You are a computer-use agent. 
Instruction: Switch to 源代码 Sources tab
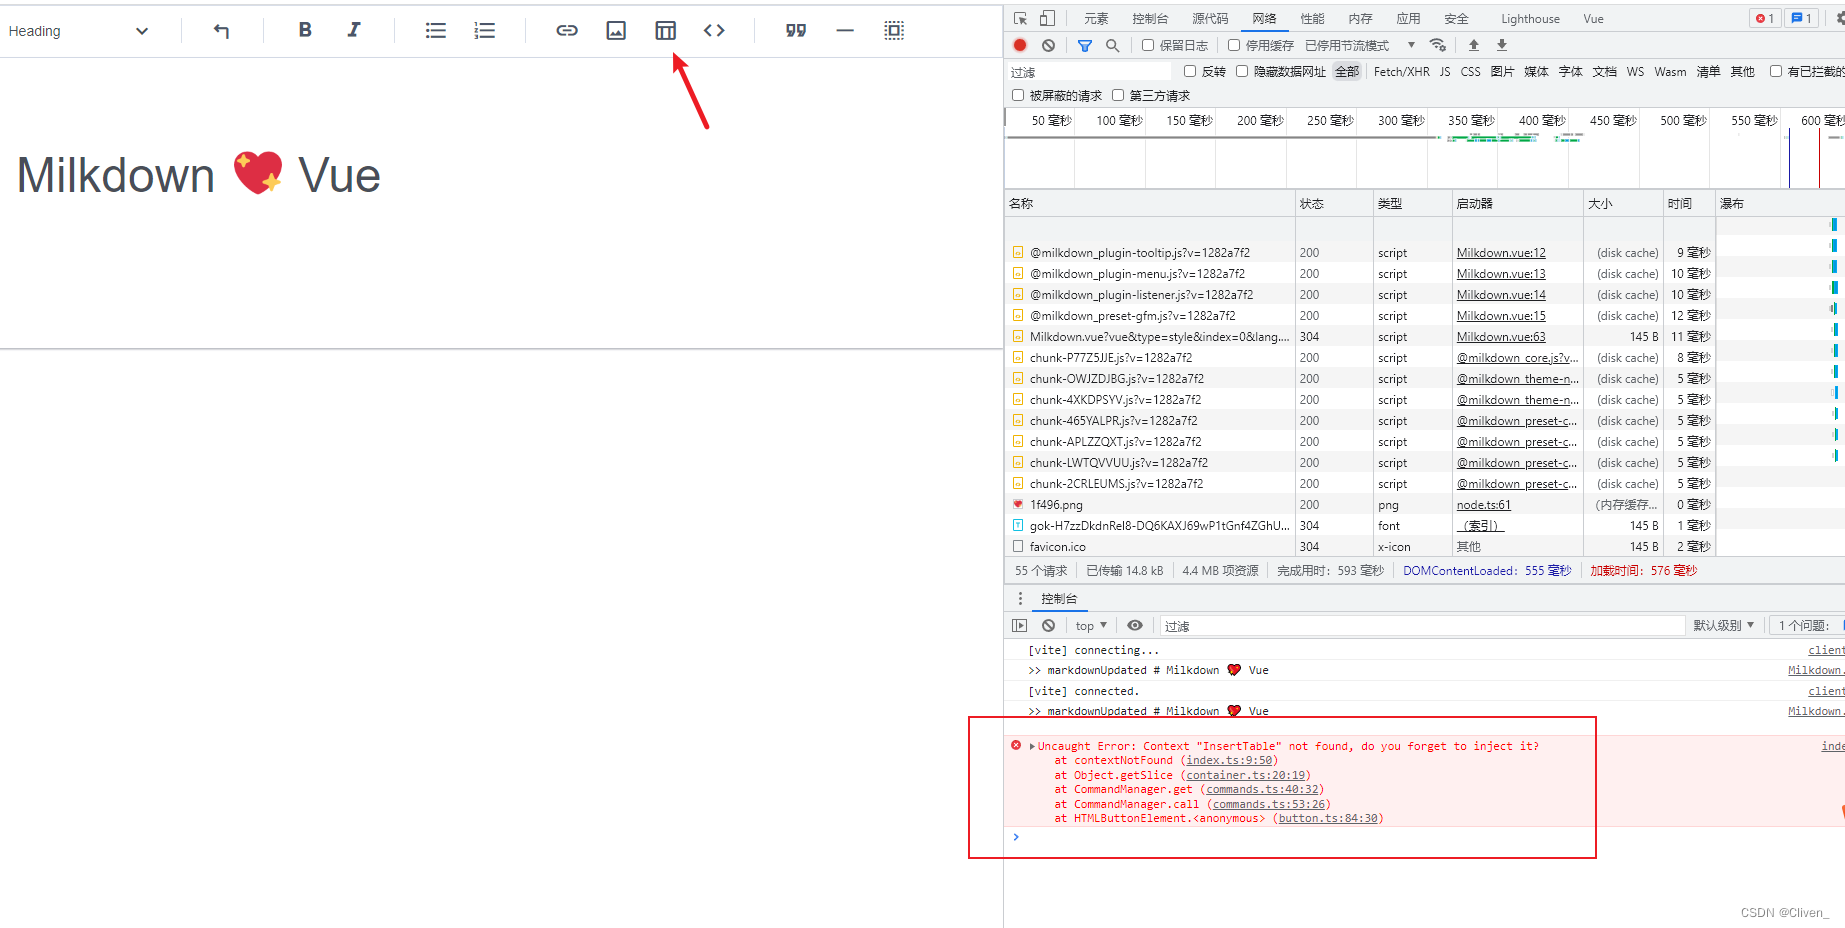click(1210, 19)
